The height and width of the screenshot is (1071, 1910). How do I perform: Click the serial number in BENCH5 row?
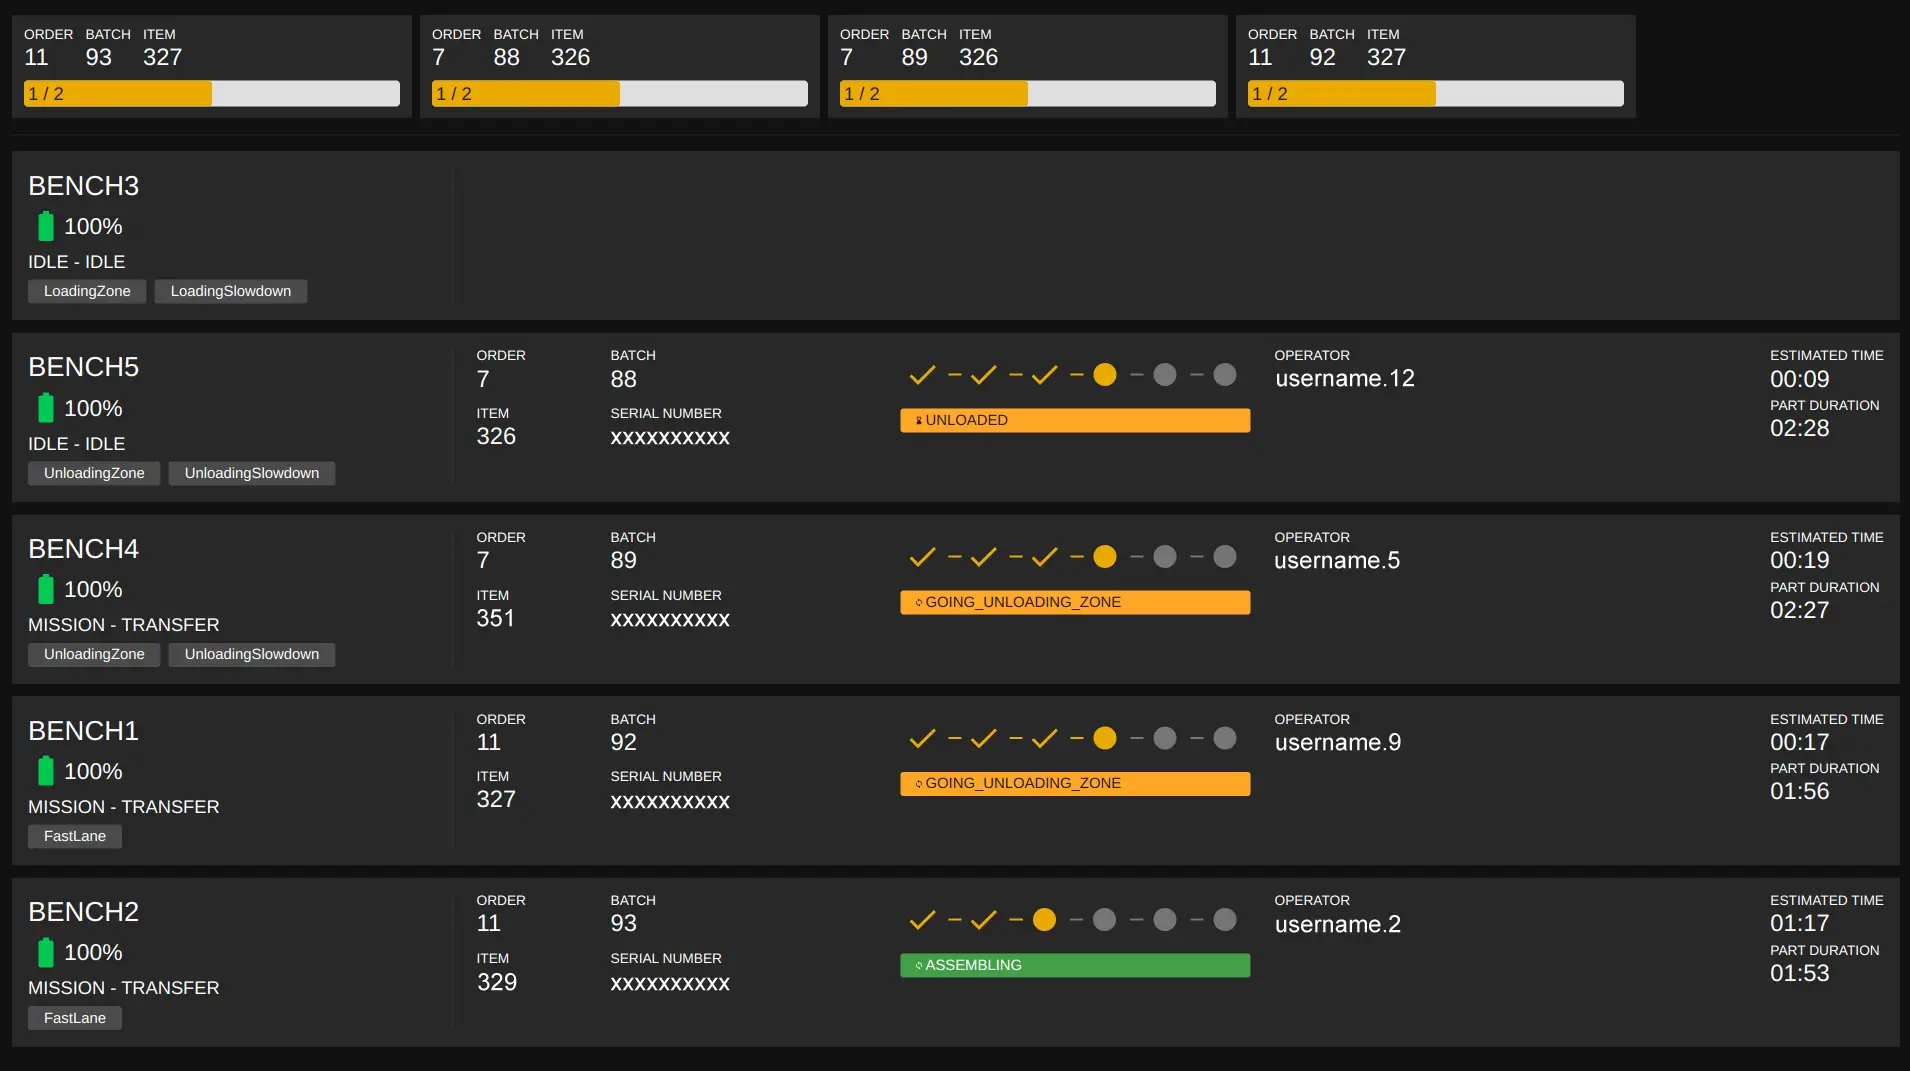click(670, 438)
